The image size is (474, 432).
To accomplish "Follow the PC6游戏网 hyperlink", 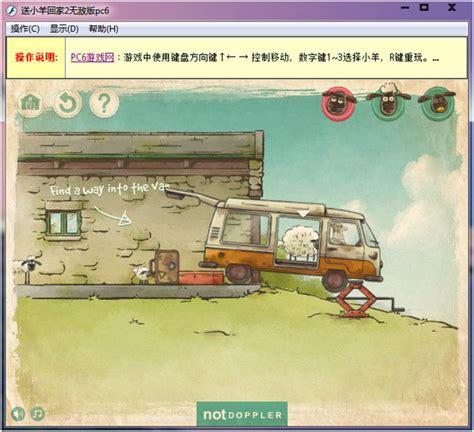I will [x=92, y=57].
